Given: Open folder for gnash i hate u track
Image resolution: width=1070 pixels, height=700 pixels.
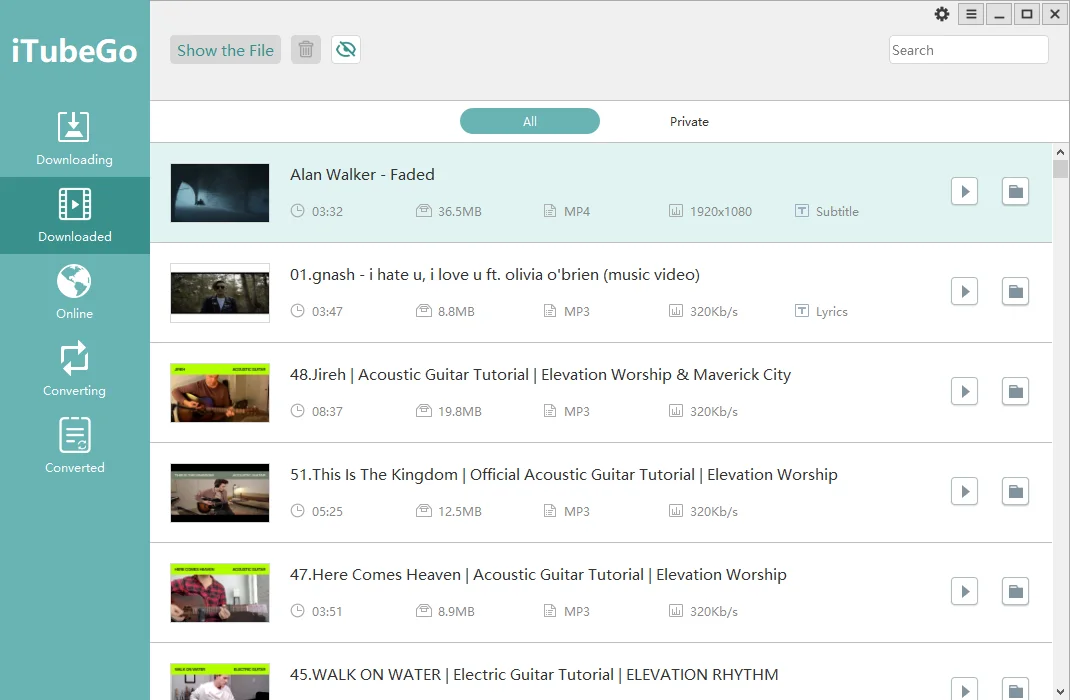Looking at the screenshot, I should pos(1015,291).
